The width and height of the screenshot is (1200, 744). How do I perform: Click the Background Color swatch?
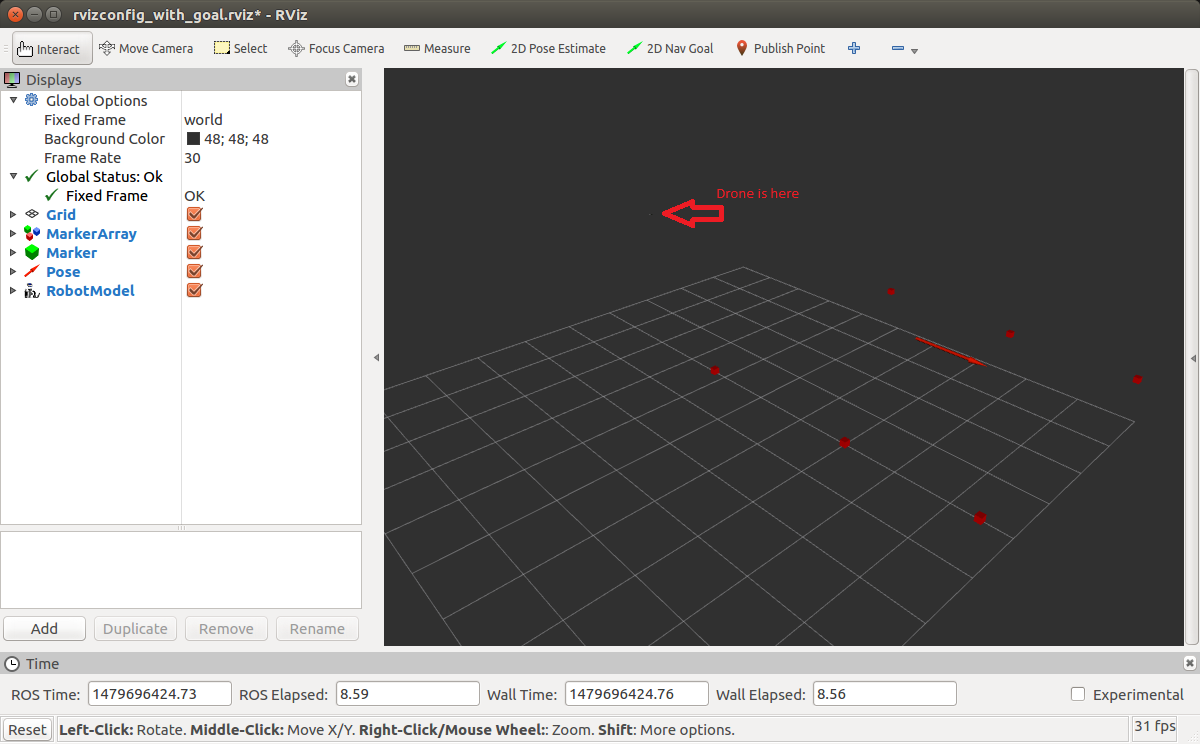193,139
